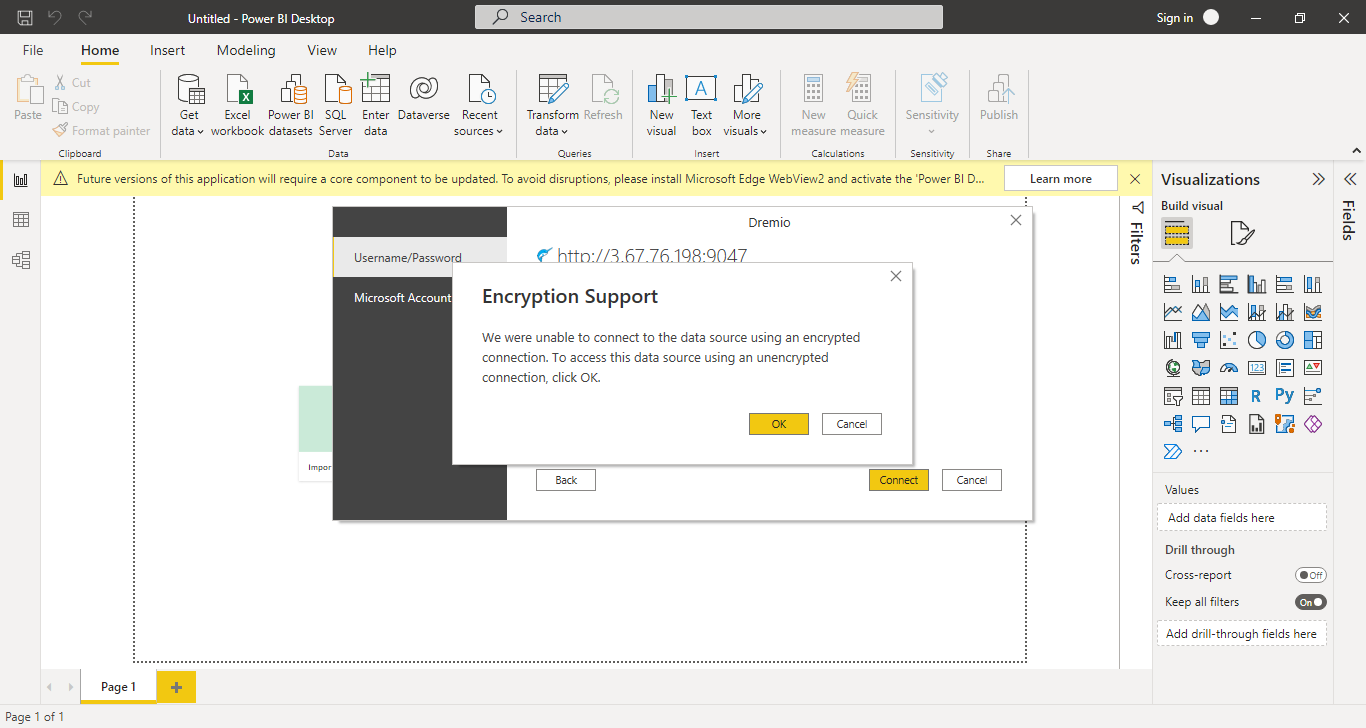
Task: Open the Modeling ribbon tab
Action: click(246, 50)
